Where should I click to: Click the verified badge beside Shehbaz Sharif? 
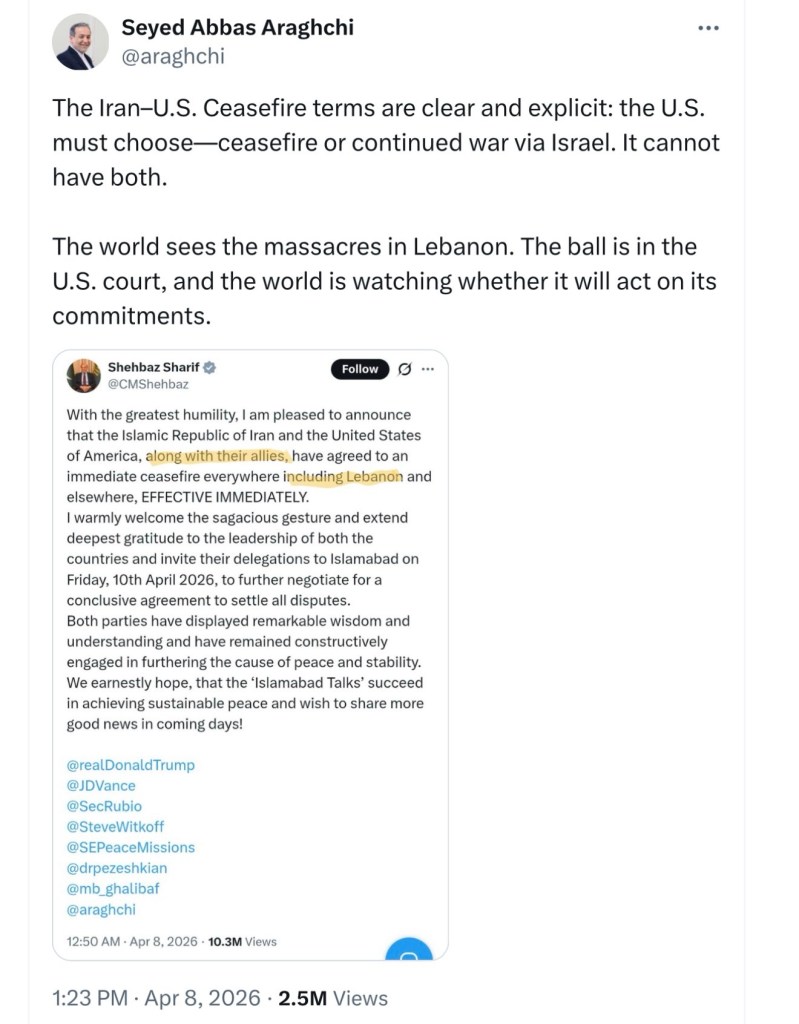pyautogui.click(x=210, y=368)
